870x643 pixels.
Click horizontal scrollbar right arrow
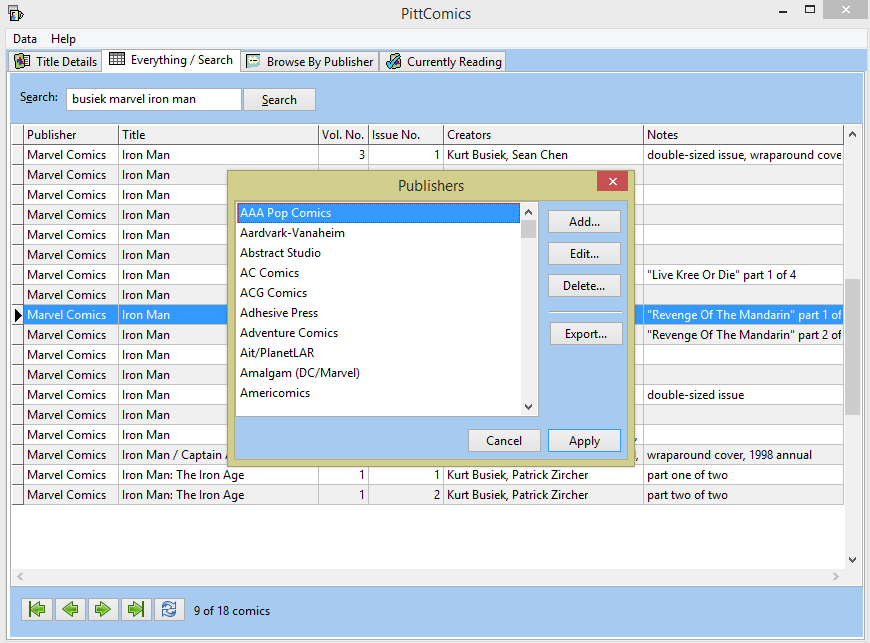click(836, 576)
